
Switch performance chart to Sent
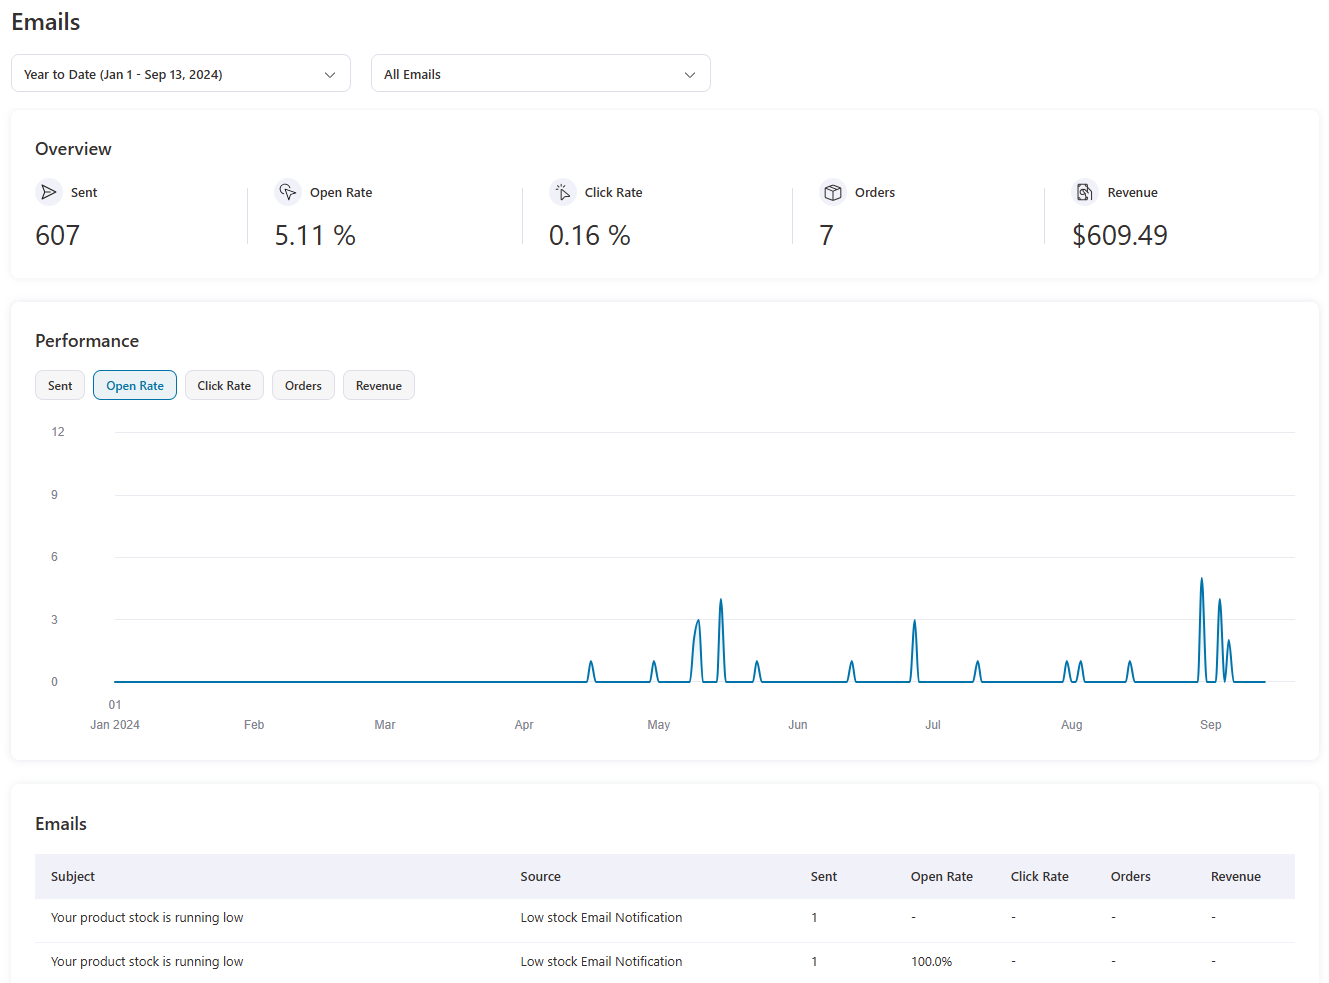pyautogui.click(x=60, y=386)
